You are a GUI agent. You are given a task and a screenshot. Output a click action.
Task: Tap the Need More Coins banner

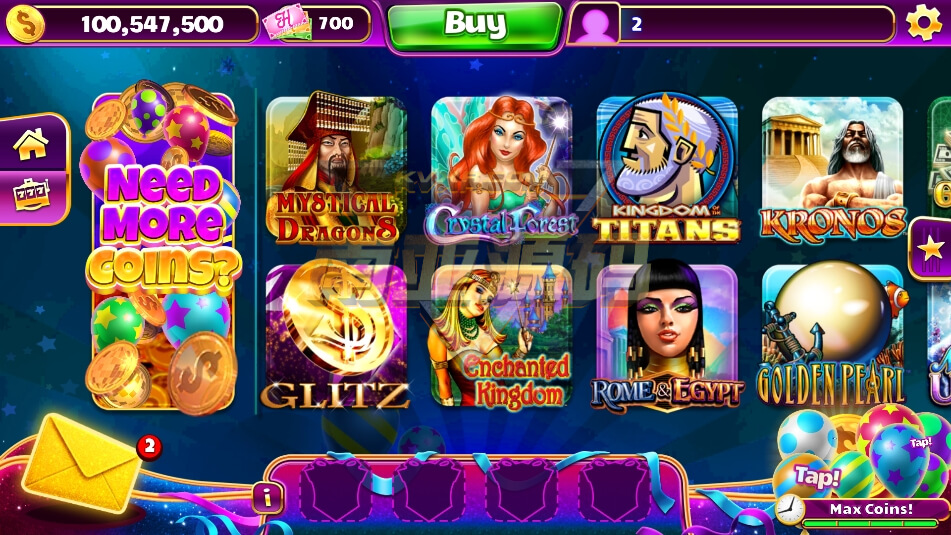click(163, 249)
